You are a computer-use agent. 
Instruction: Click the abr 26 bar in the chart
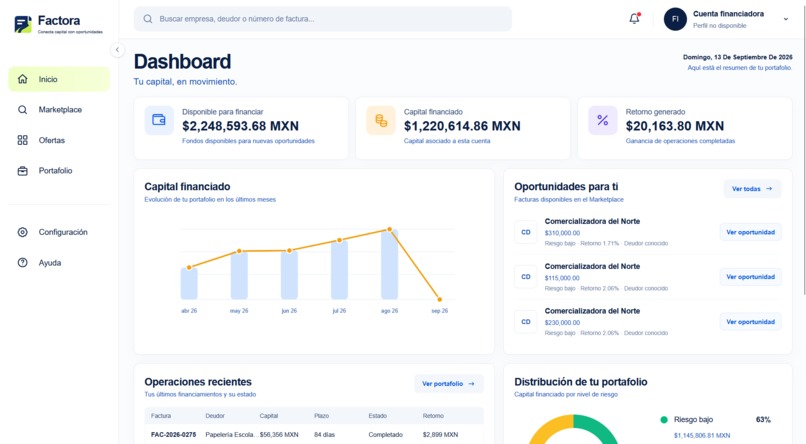[189, 283]
